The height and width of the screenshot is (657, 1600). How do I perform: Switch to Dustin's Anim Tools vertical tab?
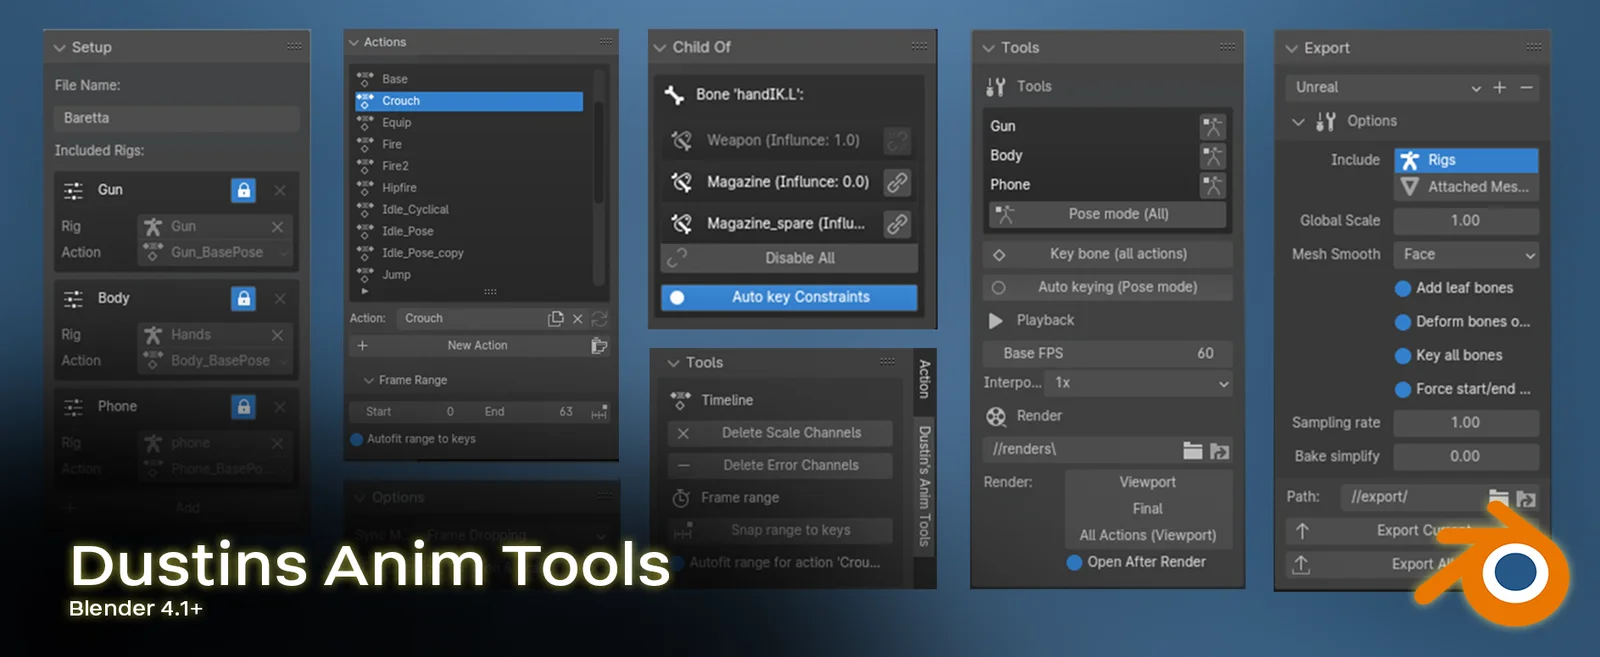coord(925,485)
